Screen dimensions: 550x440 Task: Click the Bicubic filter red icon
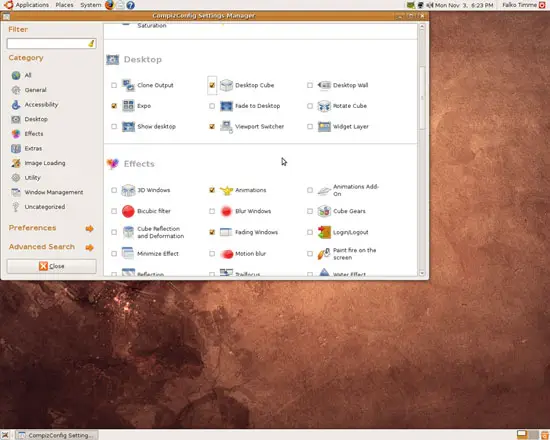click(128, 211)
